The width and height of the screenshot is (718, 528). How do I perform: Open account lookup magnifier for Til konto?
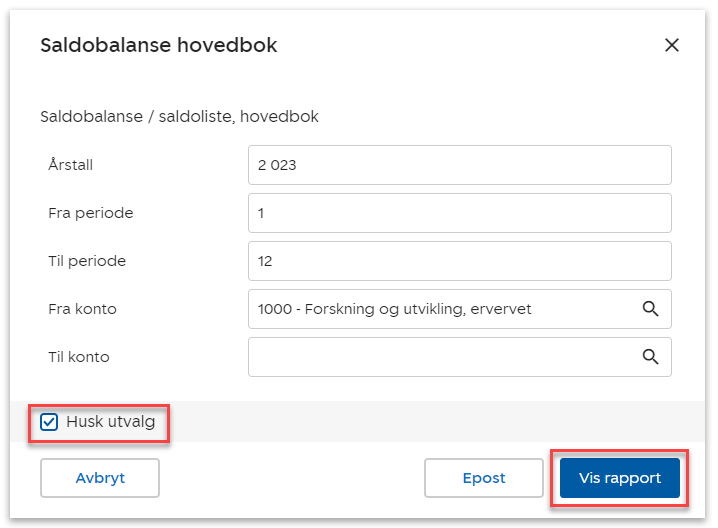click(x=650, y=357)
